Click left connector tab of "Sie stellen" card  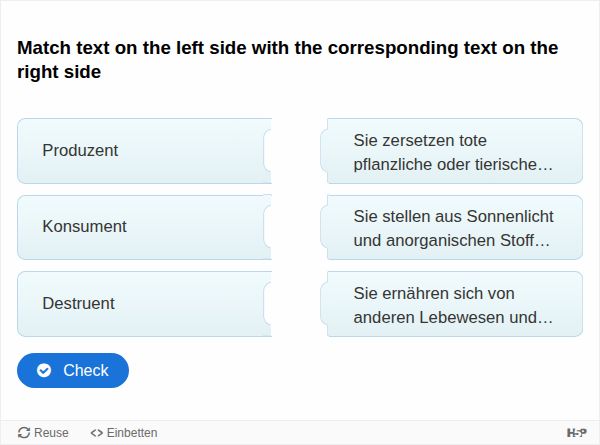(x=325, y=228)
